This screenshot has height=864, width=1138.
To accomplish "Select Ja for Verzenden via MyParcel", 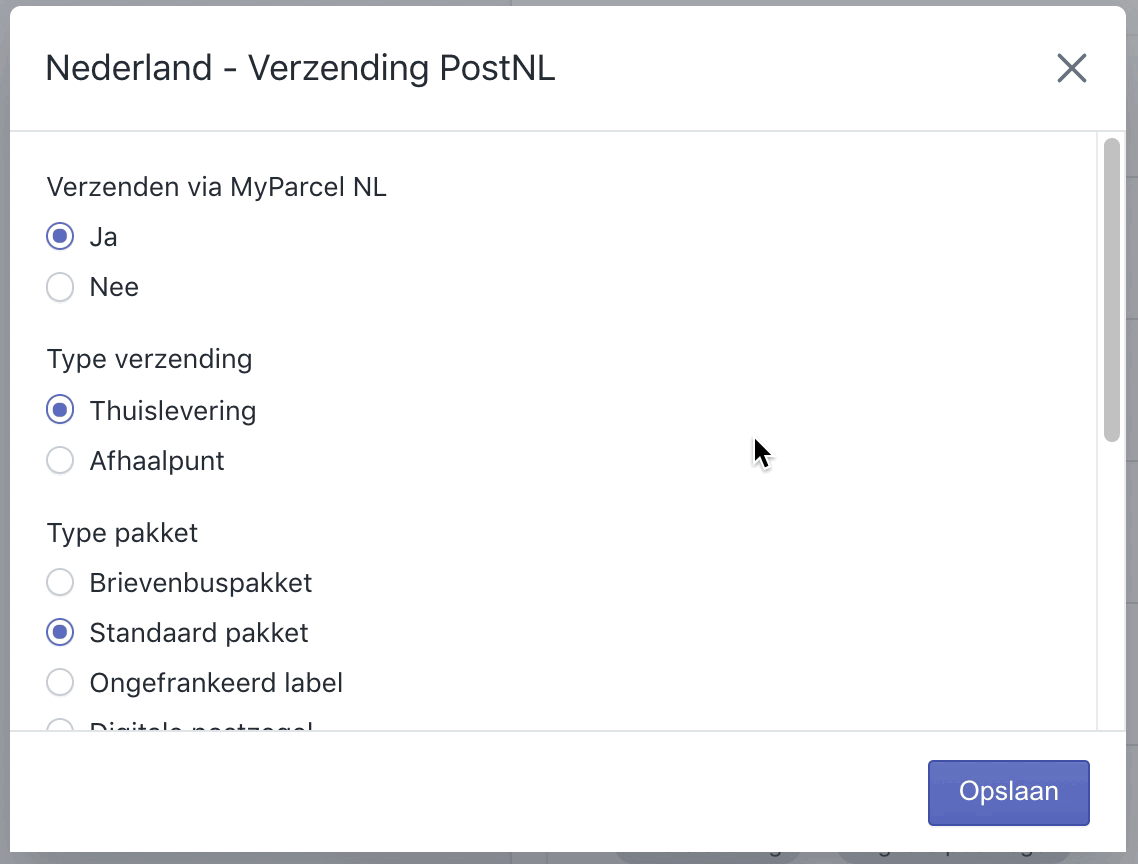I will (x=60, y=236).
